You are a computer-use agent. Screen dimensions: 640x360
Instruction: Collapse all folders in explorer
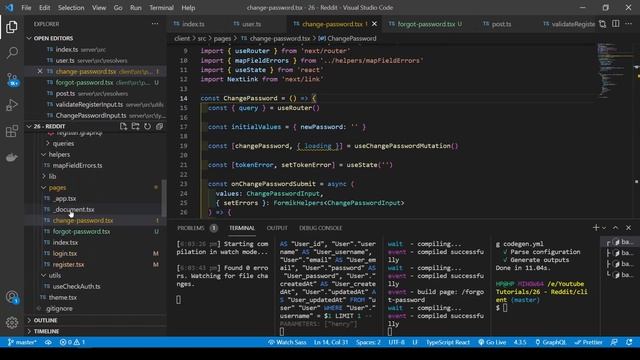tap(159, 126)
